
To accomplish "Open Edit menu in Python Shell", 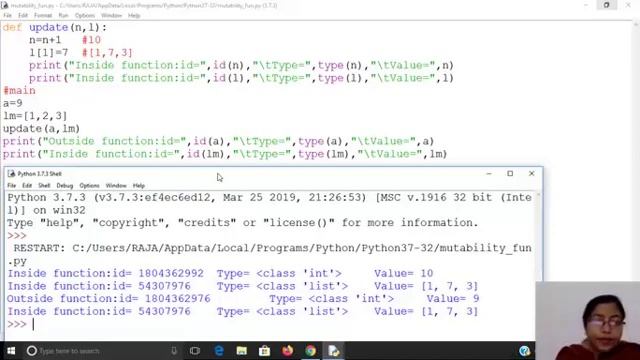I will [27, 186].
